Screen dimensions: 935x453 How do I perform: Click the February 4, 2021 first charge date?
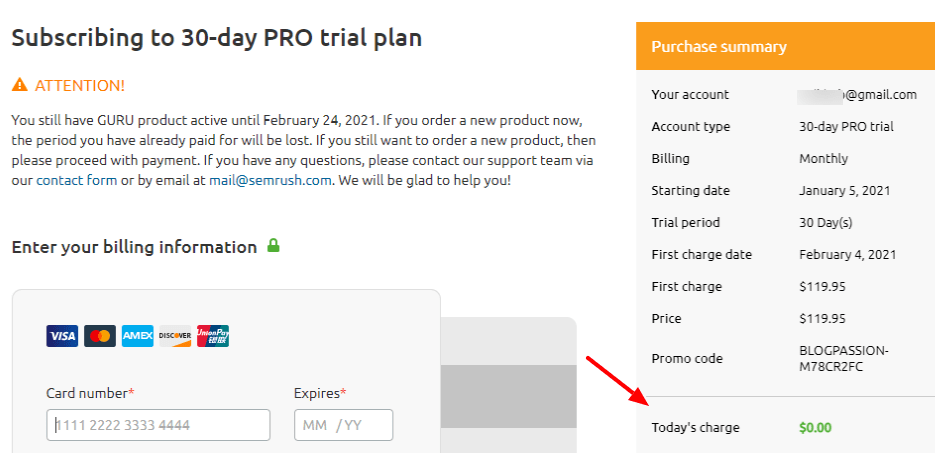(847, 255)
